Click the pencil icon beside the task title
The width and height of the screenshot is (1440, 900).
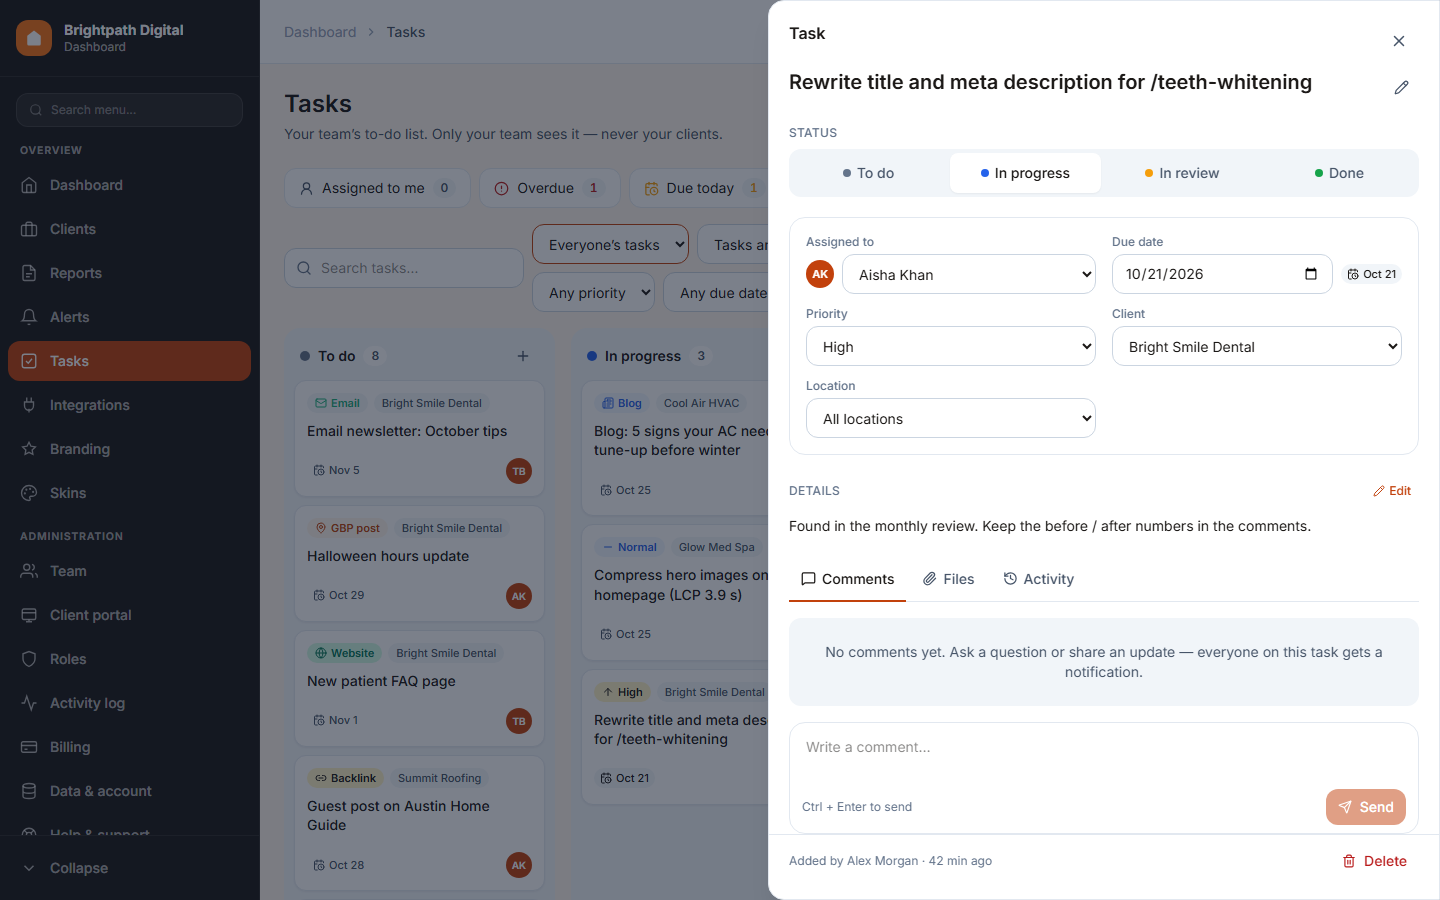coord(1401,88)
